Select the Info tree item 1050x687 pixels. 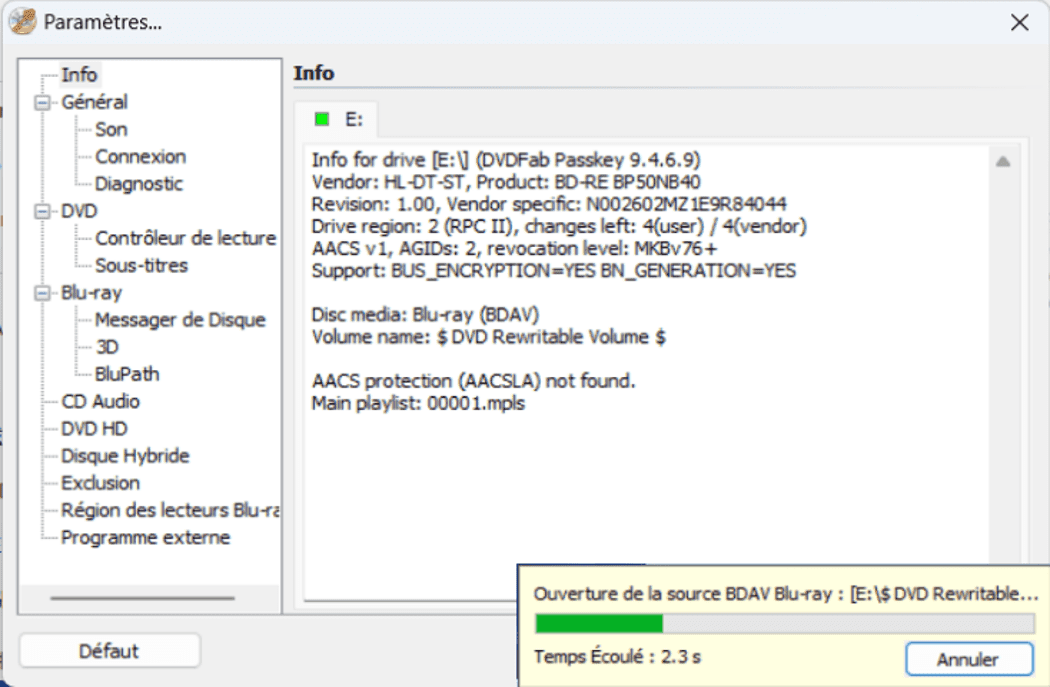tap(79, 74)
